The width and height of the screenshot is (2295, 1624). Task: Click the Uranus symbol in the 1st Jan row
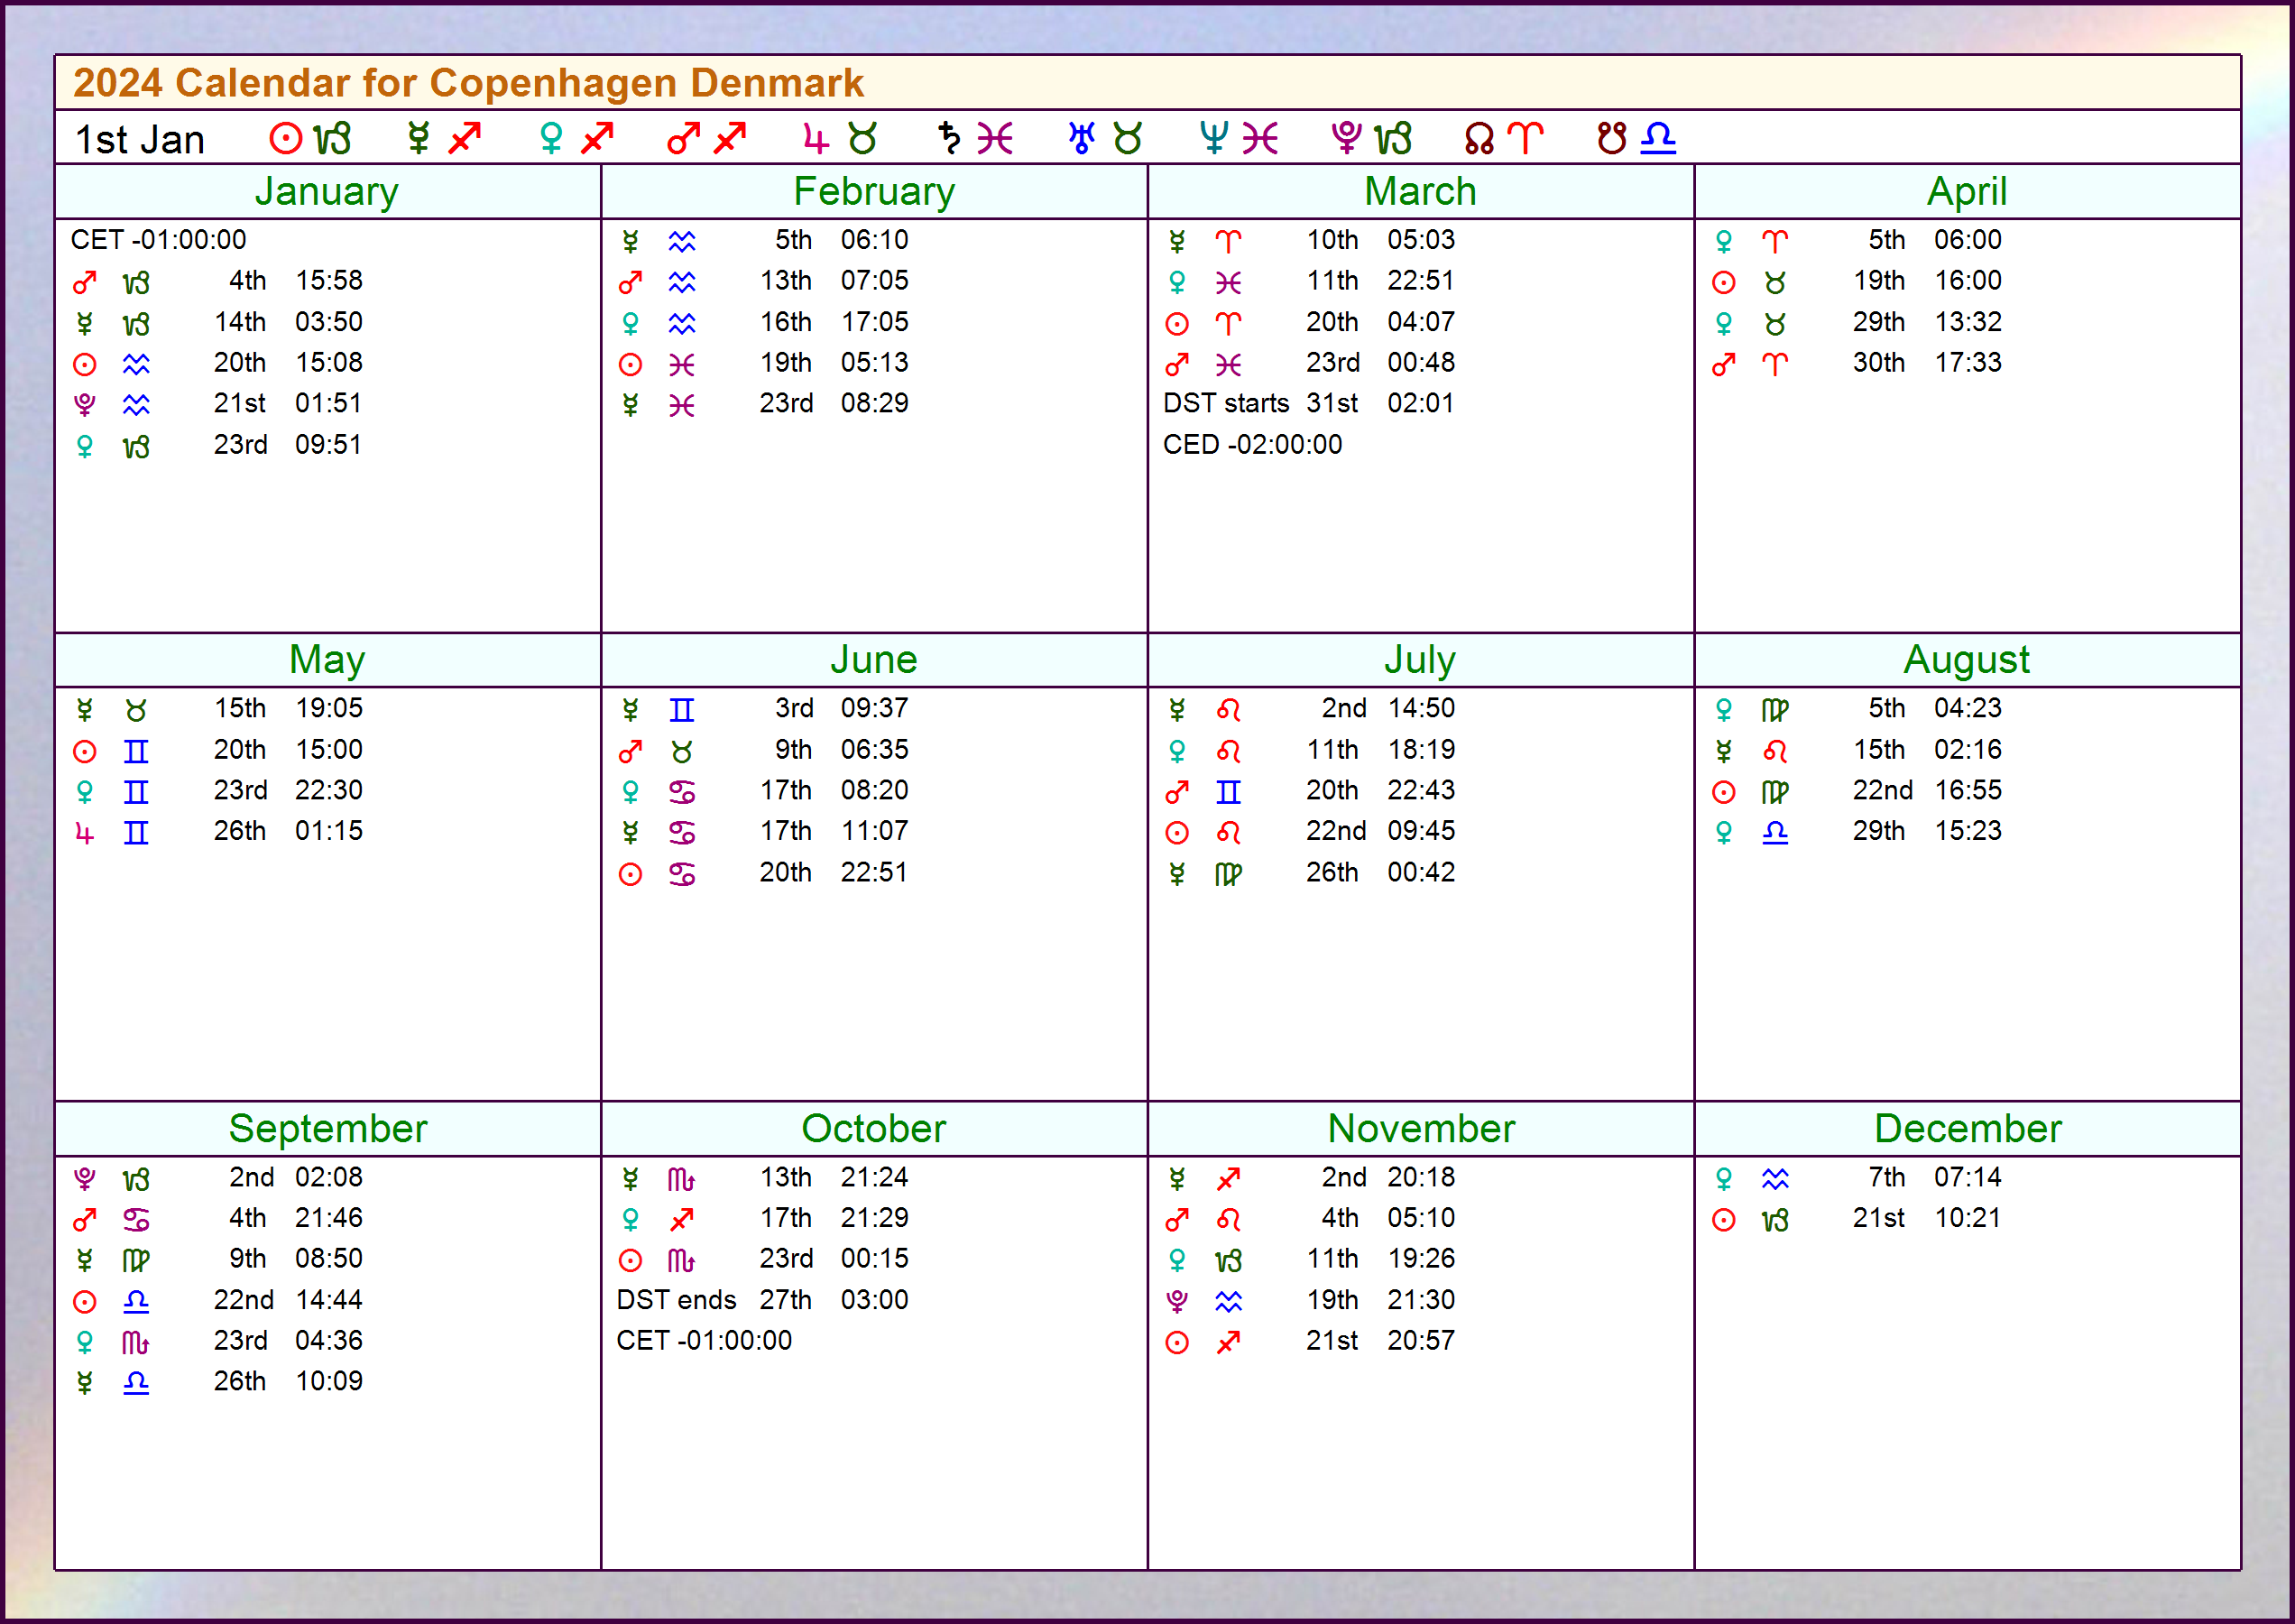[1081, 138]
